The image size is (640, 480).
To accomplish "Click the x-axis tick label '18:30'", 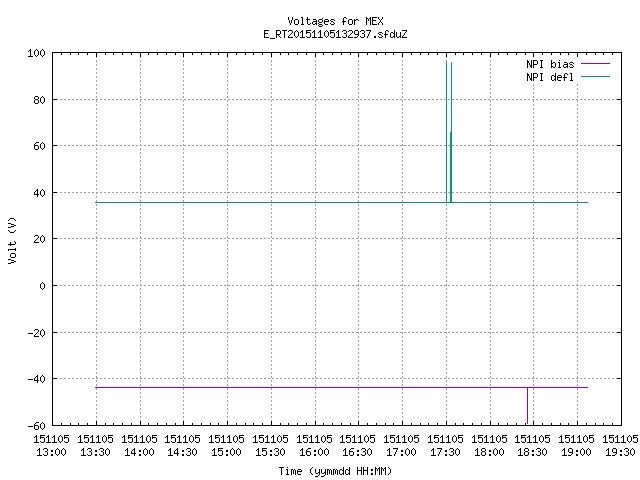I will pos(532,452).
